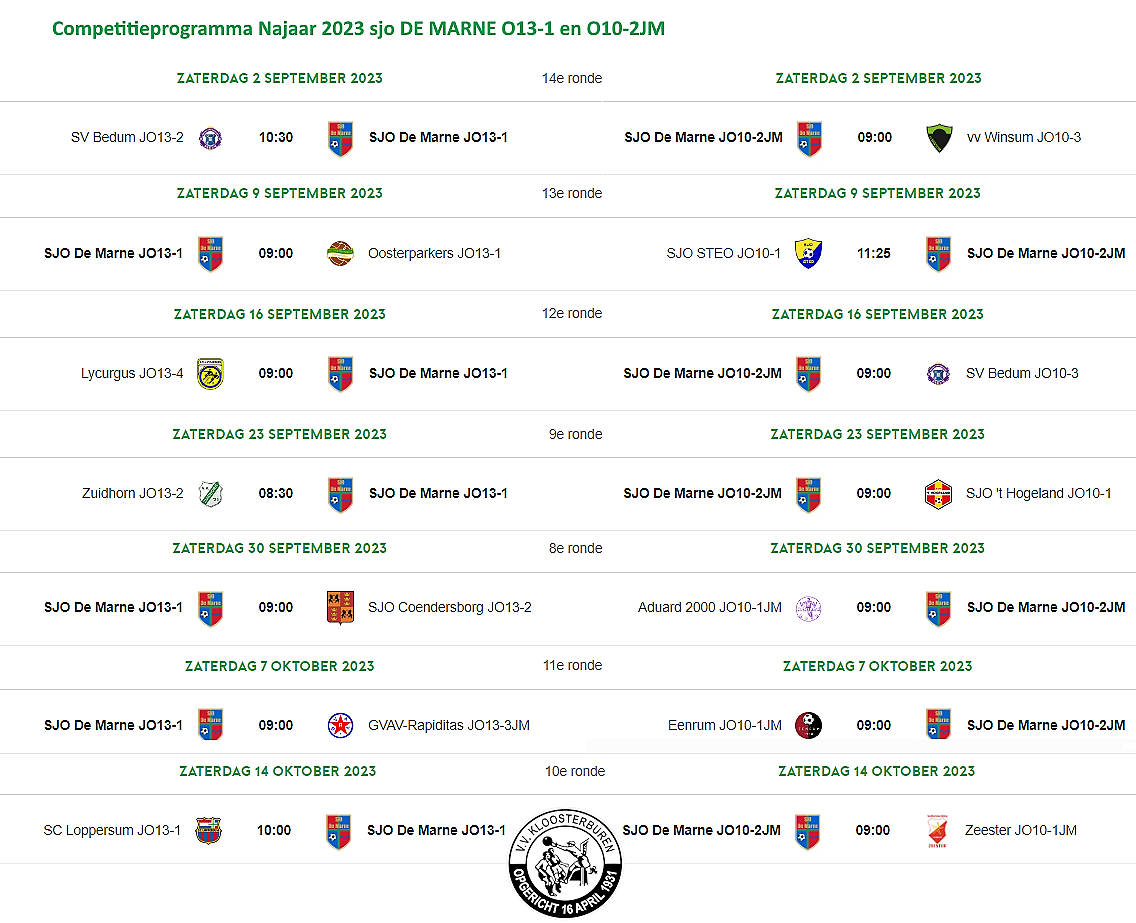Image resolution: width=1136 pixels, height=923 pixels.
Task: Click the Eenrum JO10-1JM round crest
Action: tap(808, 725)
